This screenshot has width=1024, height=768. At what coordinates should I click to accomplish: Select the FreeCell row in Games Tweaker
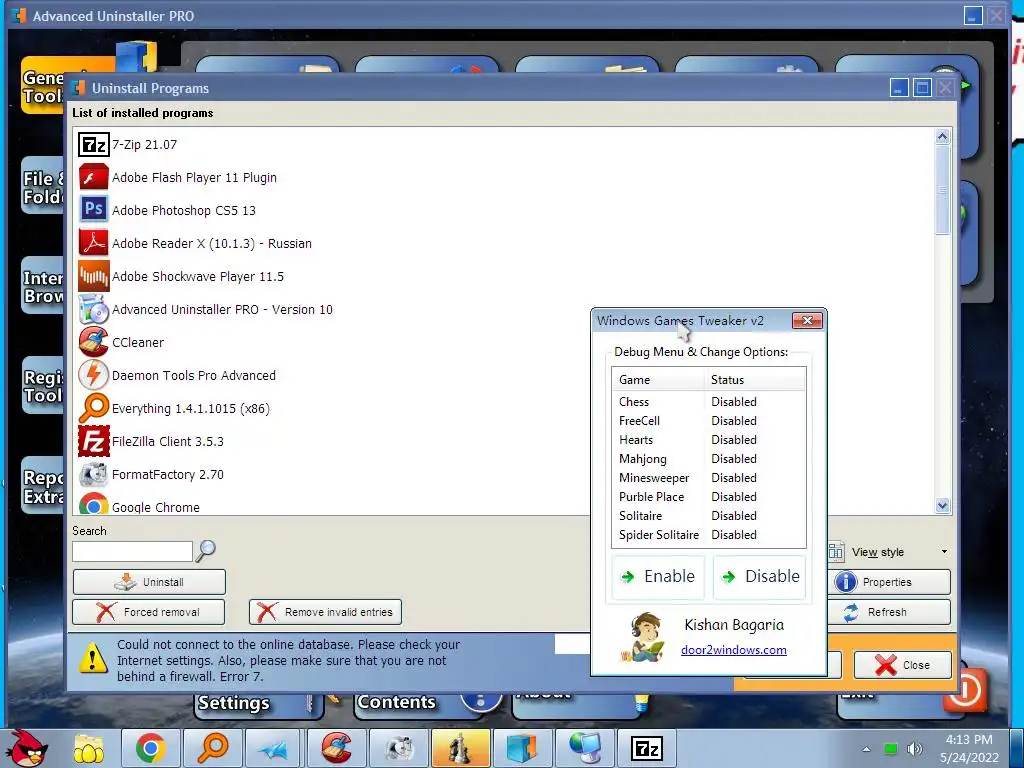point(709,421)
